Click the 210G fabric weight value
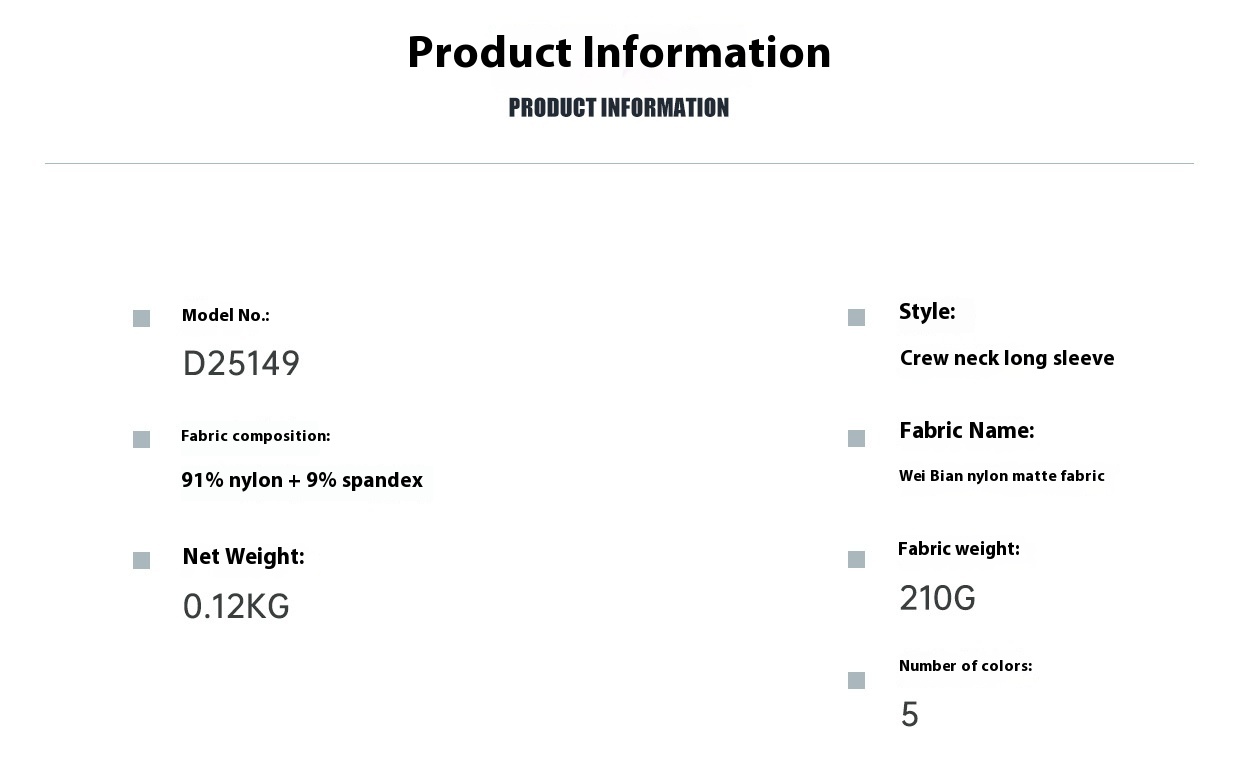The width and height of the screenshot is (1260, 770). pyautogui.click(x=937, y=599)
